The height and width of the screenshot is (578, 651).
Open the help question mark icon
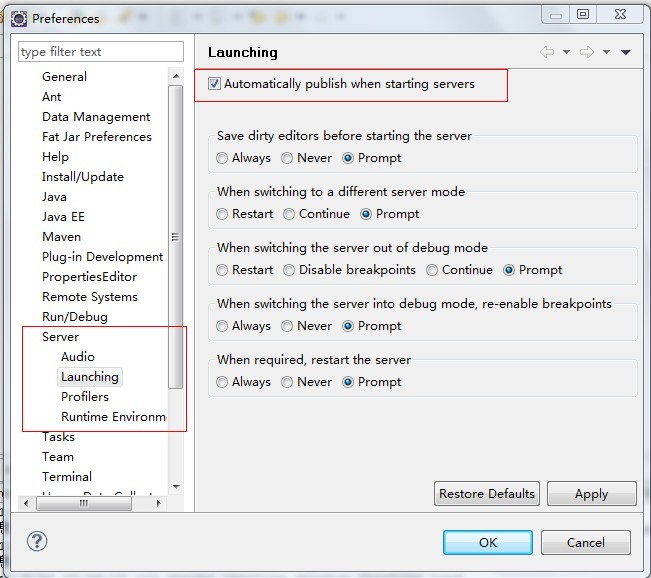[37, 541]
